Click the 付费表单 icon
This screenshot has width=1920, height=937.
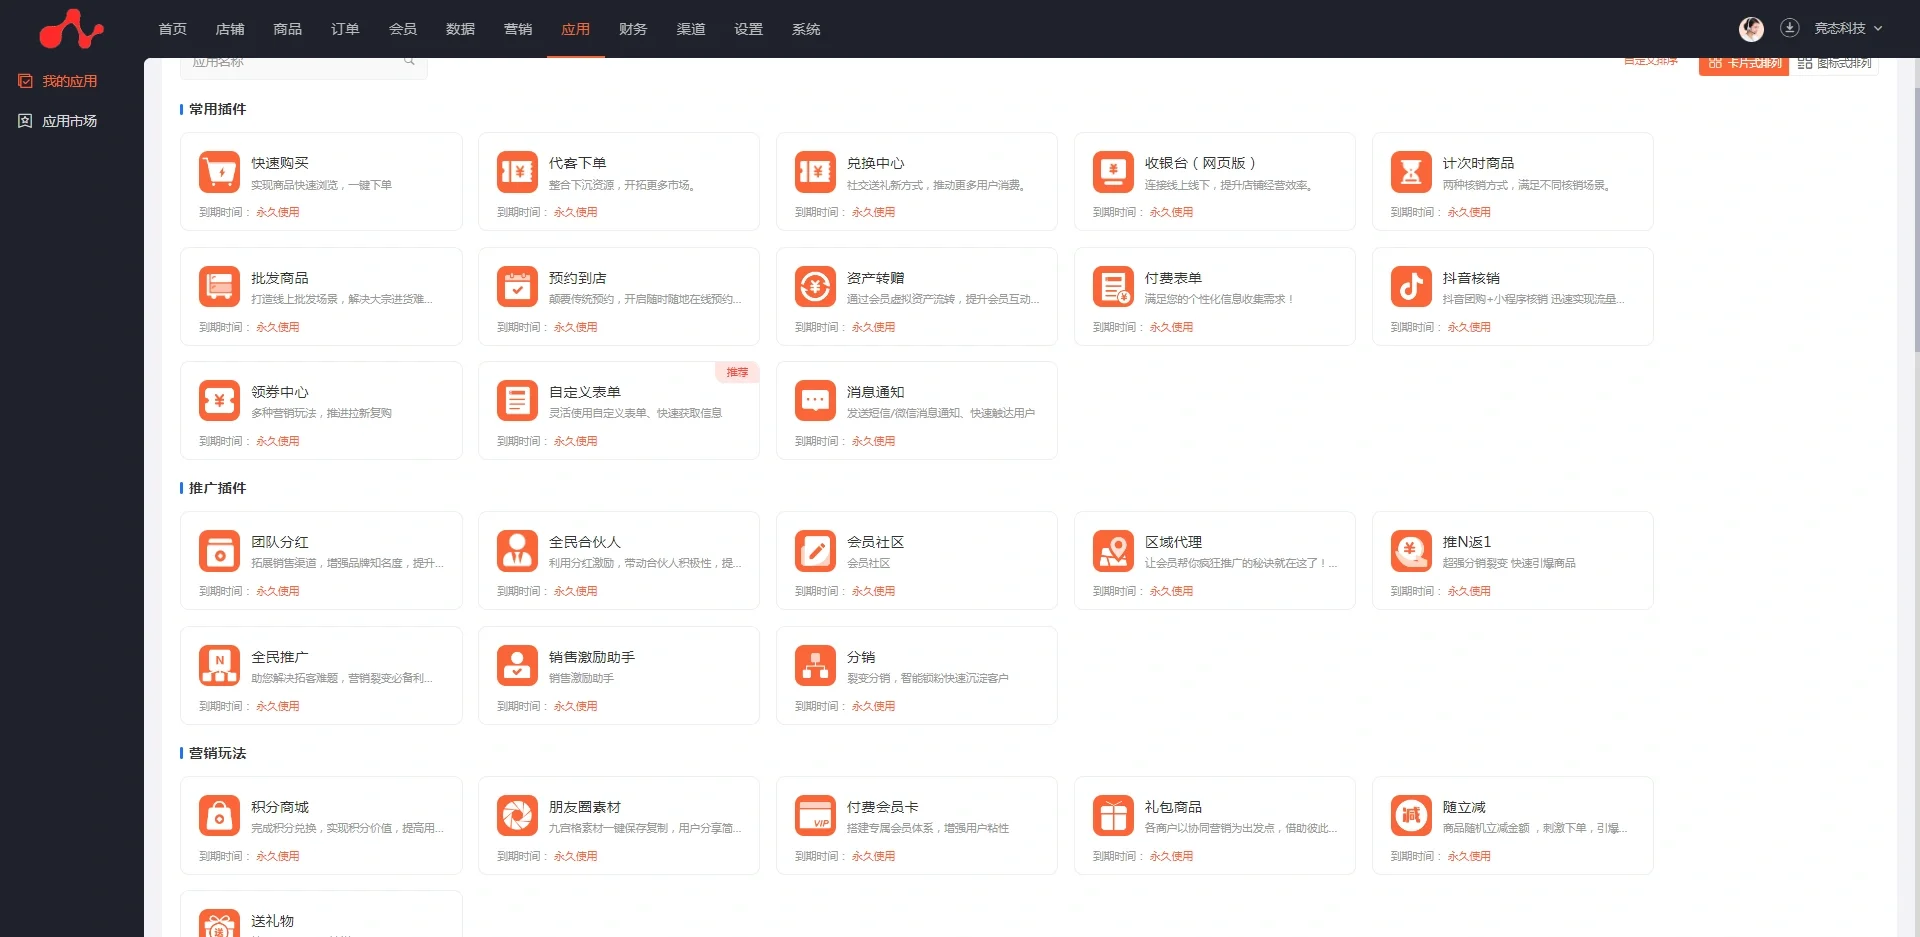pyautogui.click(x=1113, y=287)
